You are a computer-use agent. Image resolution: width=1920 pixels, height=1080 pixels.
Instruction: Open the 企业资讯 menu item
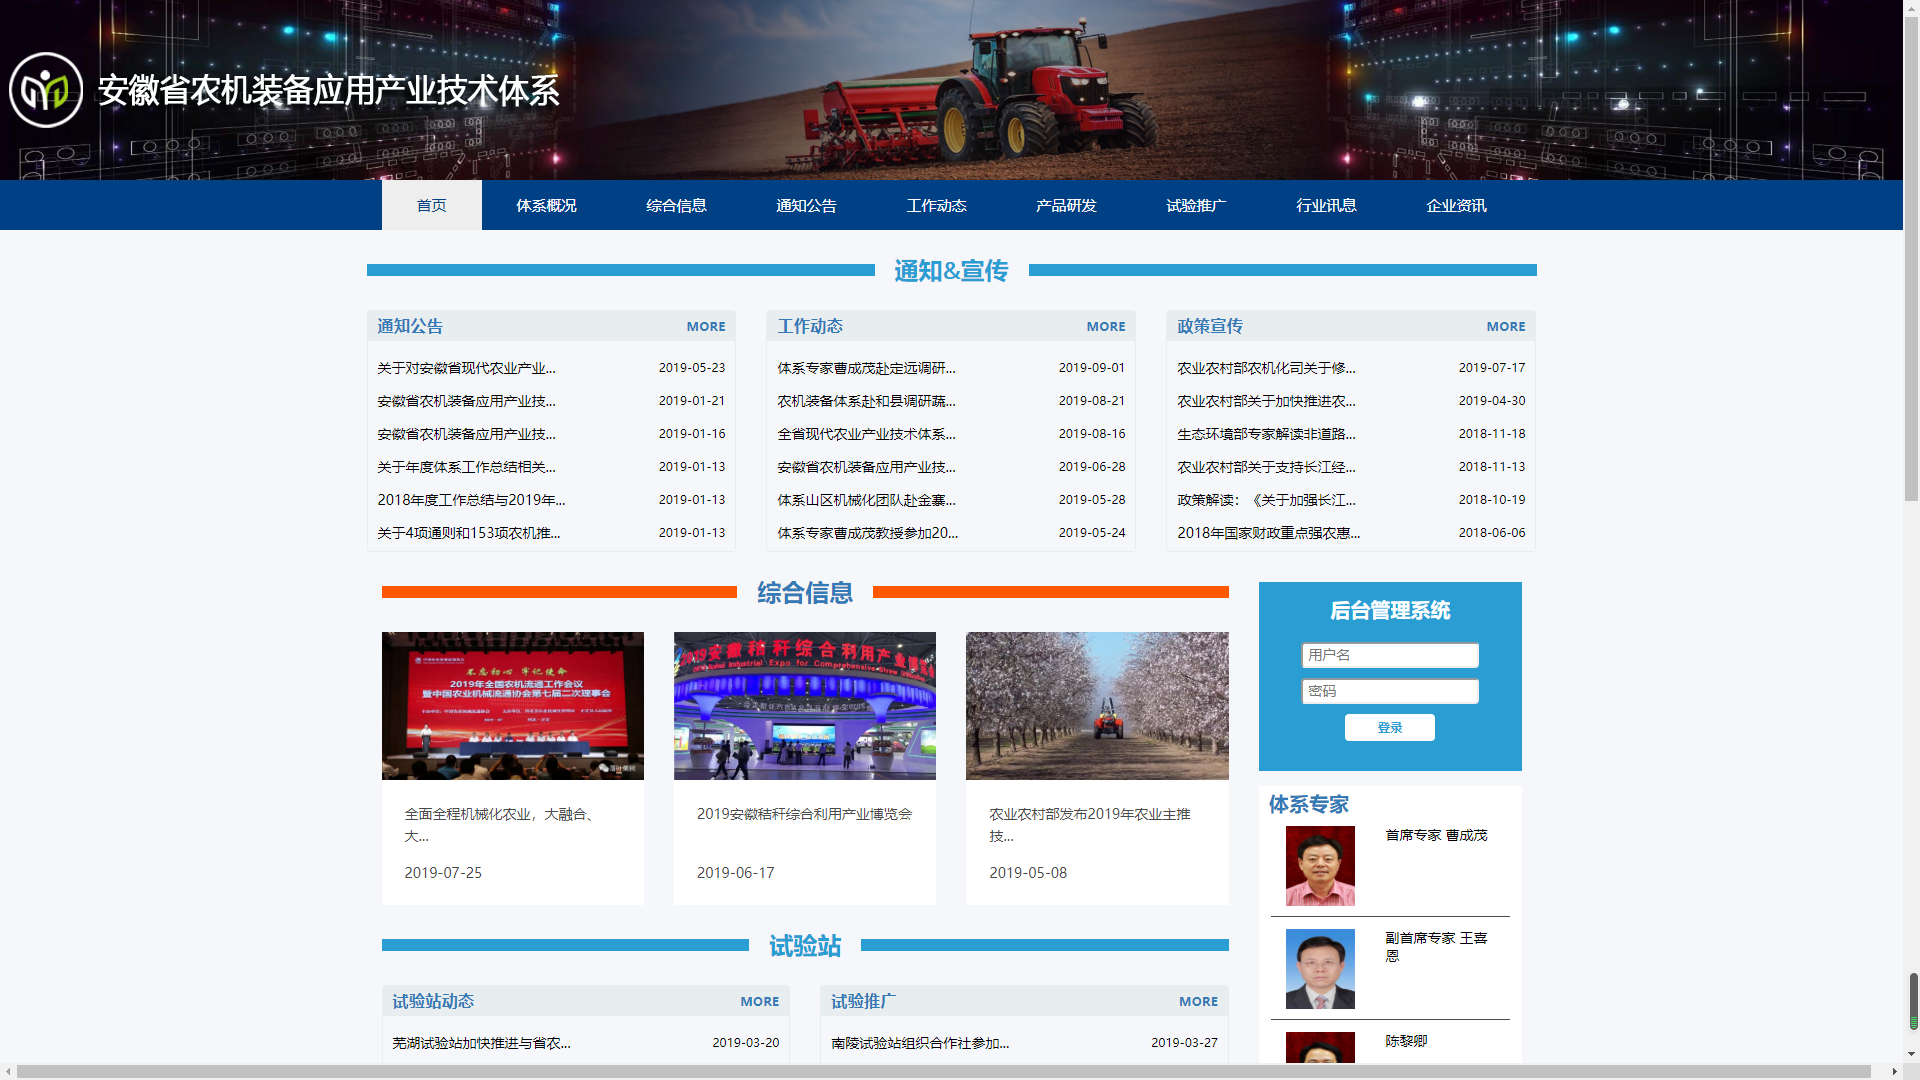point(1456,205)
